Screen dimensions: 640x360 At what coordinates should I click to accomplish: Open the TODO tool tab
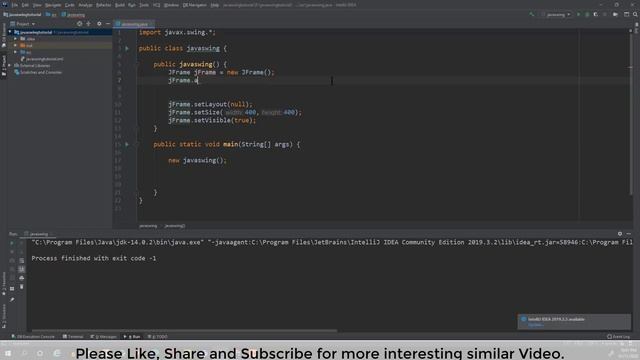click(158, 337)
